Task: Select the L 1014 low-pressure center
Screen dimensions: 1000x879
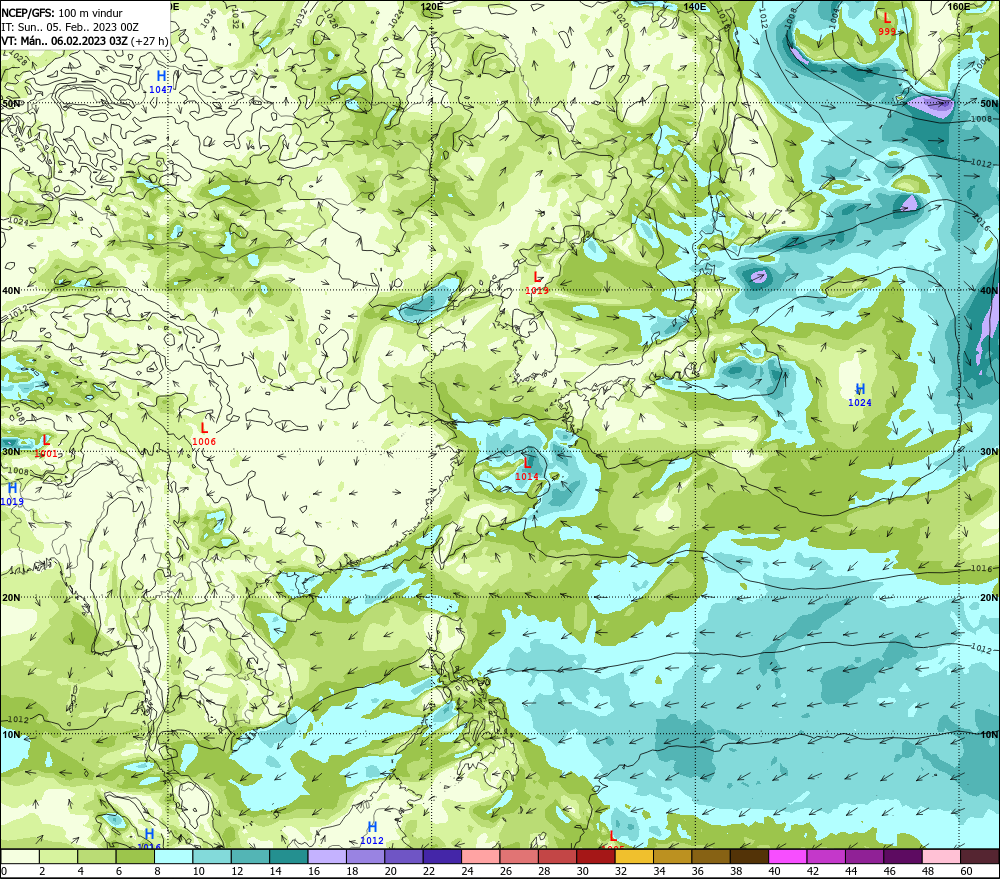Action: [x=527, y=469]
